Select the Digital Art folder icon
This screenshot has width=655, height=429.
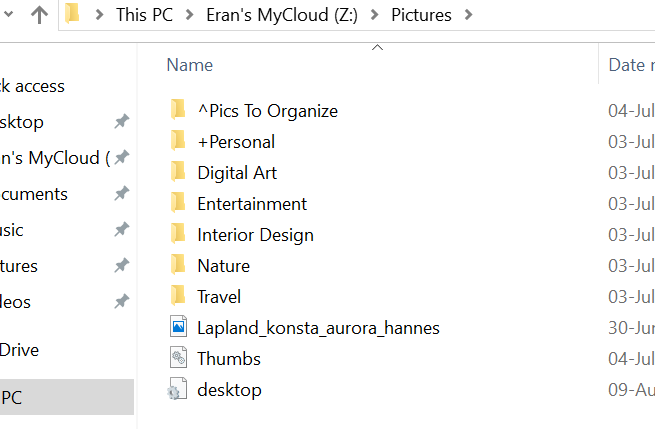[178, 171]
